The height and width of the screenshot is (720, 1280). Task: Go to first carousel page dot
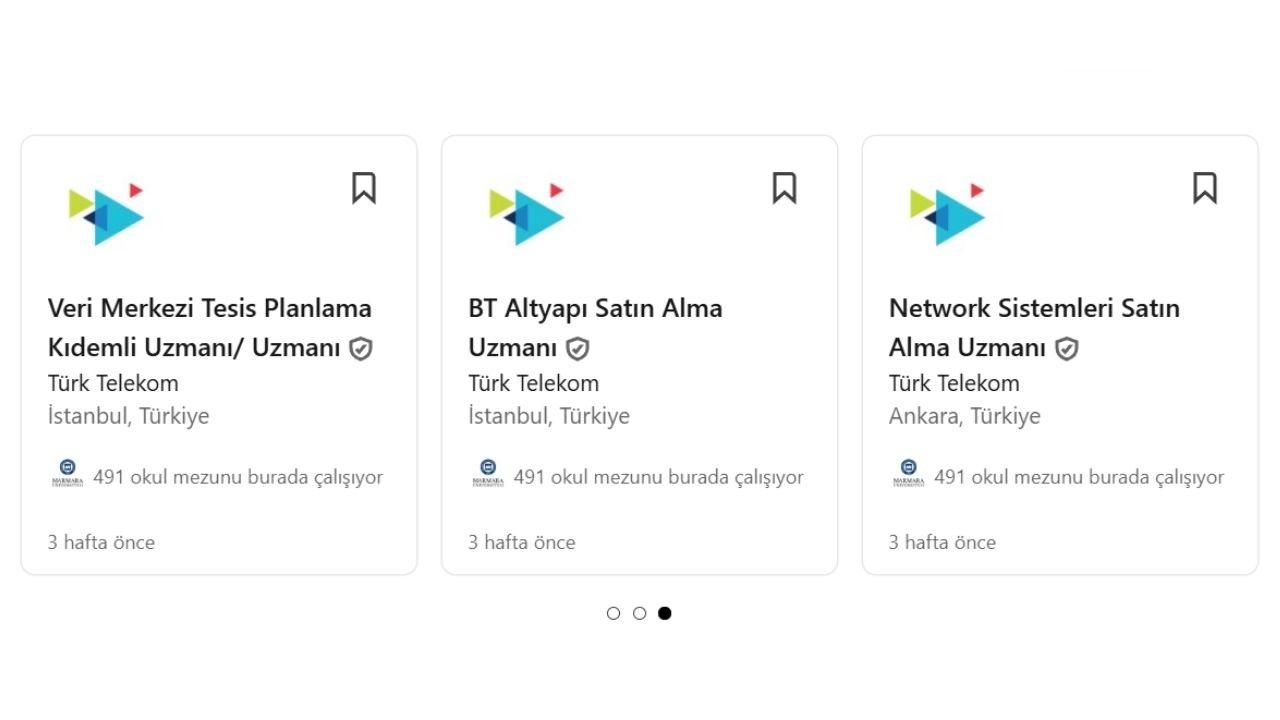(614, 613)
